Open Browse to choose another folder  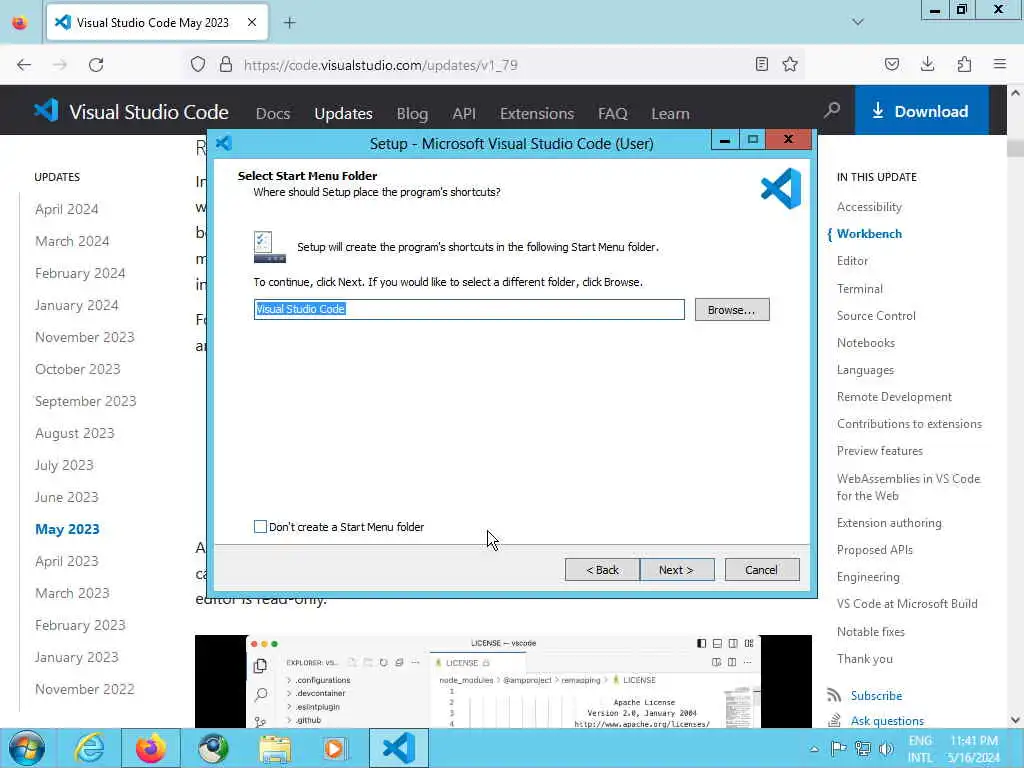(731, 310)
